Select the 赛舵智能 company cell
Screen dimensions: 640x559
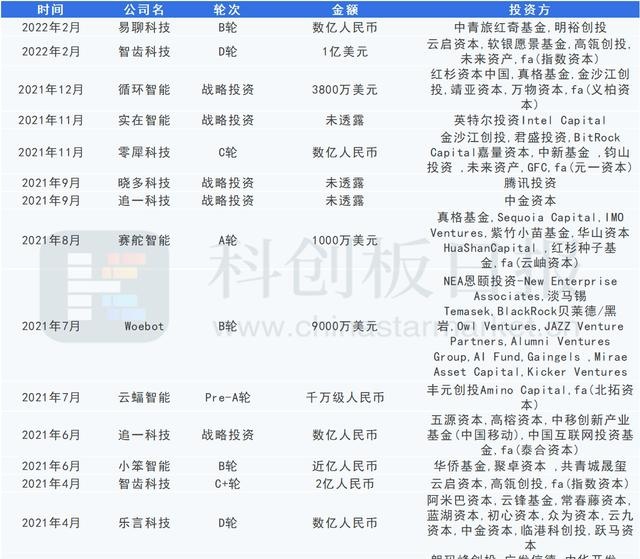tap(144, 240)
